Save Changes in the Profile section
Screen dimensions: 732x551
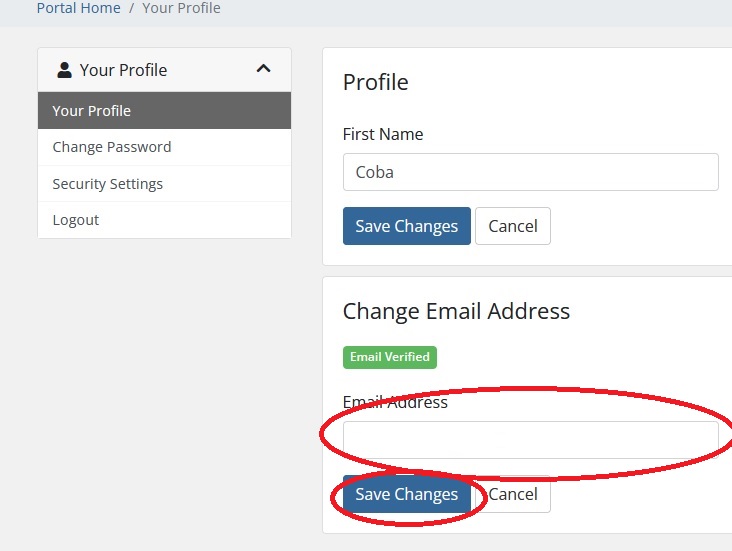(406, 226)
